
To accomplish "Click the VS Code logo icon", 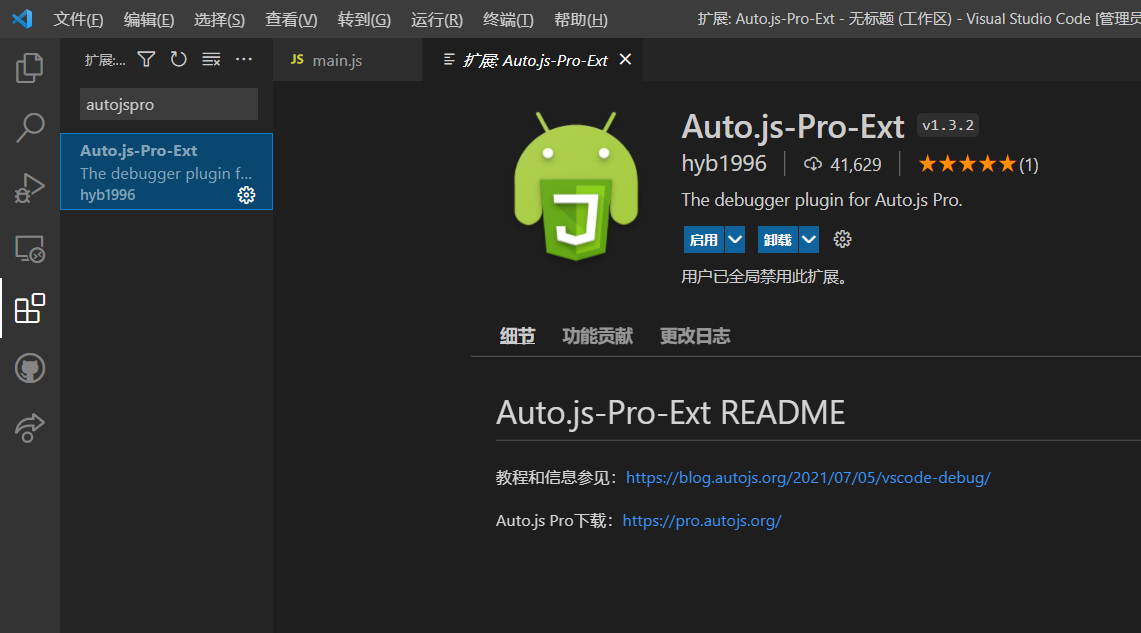I will (23, 19).
